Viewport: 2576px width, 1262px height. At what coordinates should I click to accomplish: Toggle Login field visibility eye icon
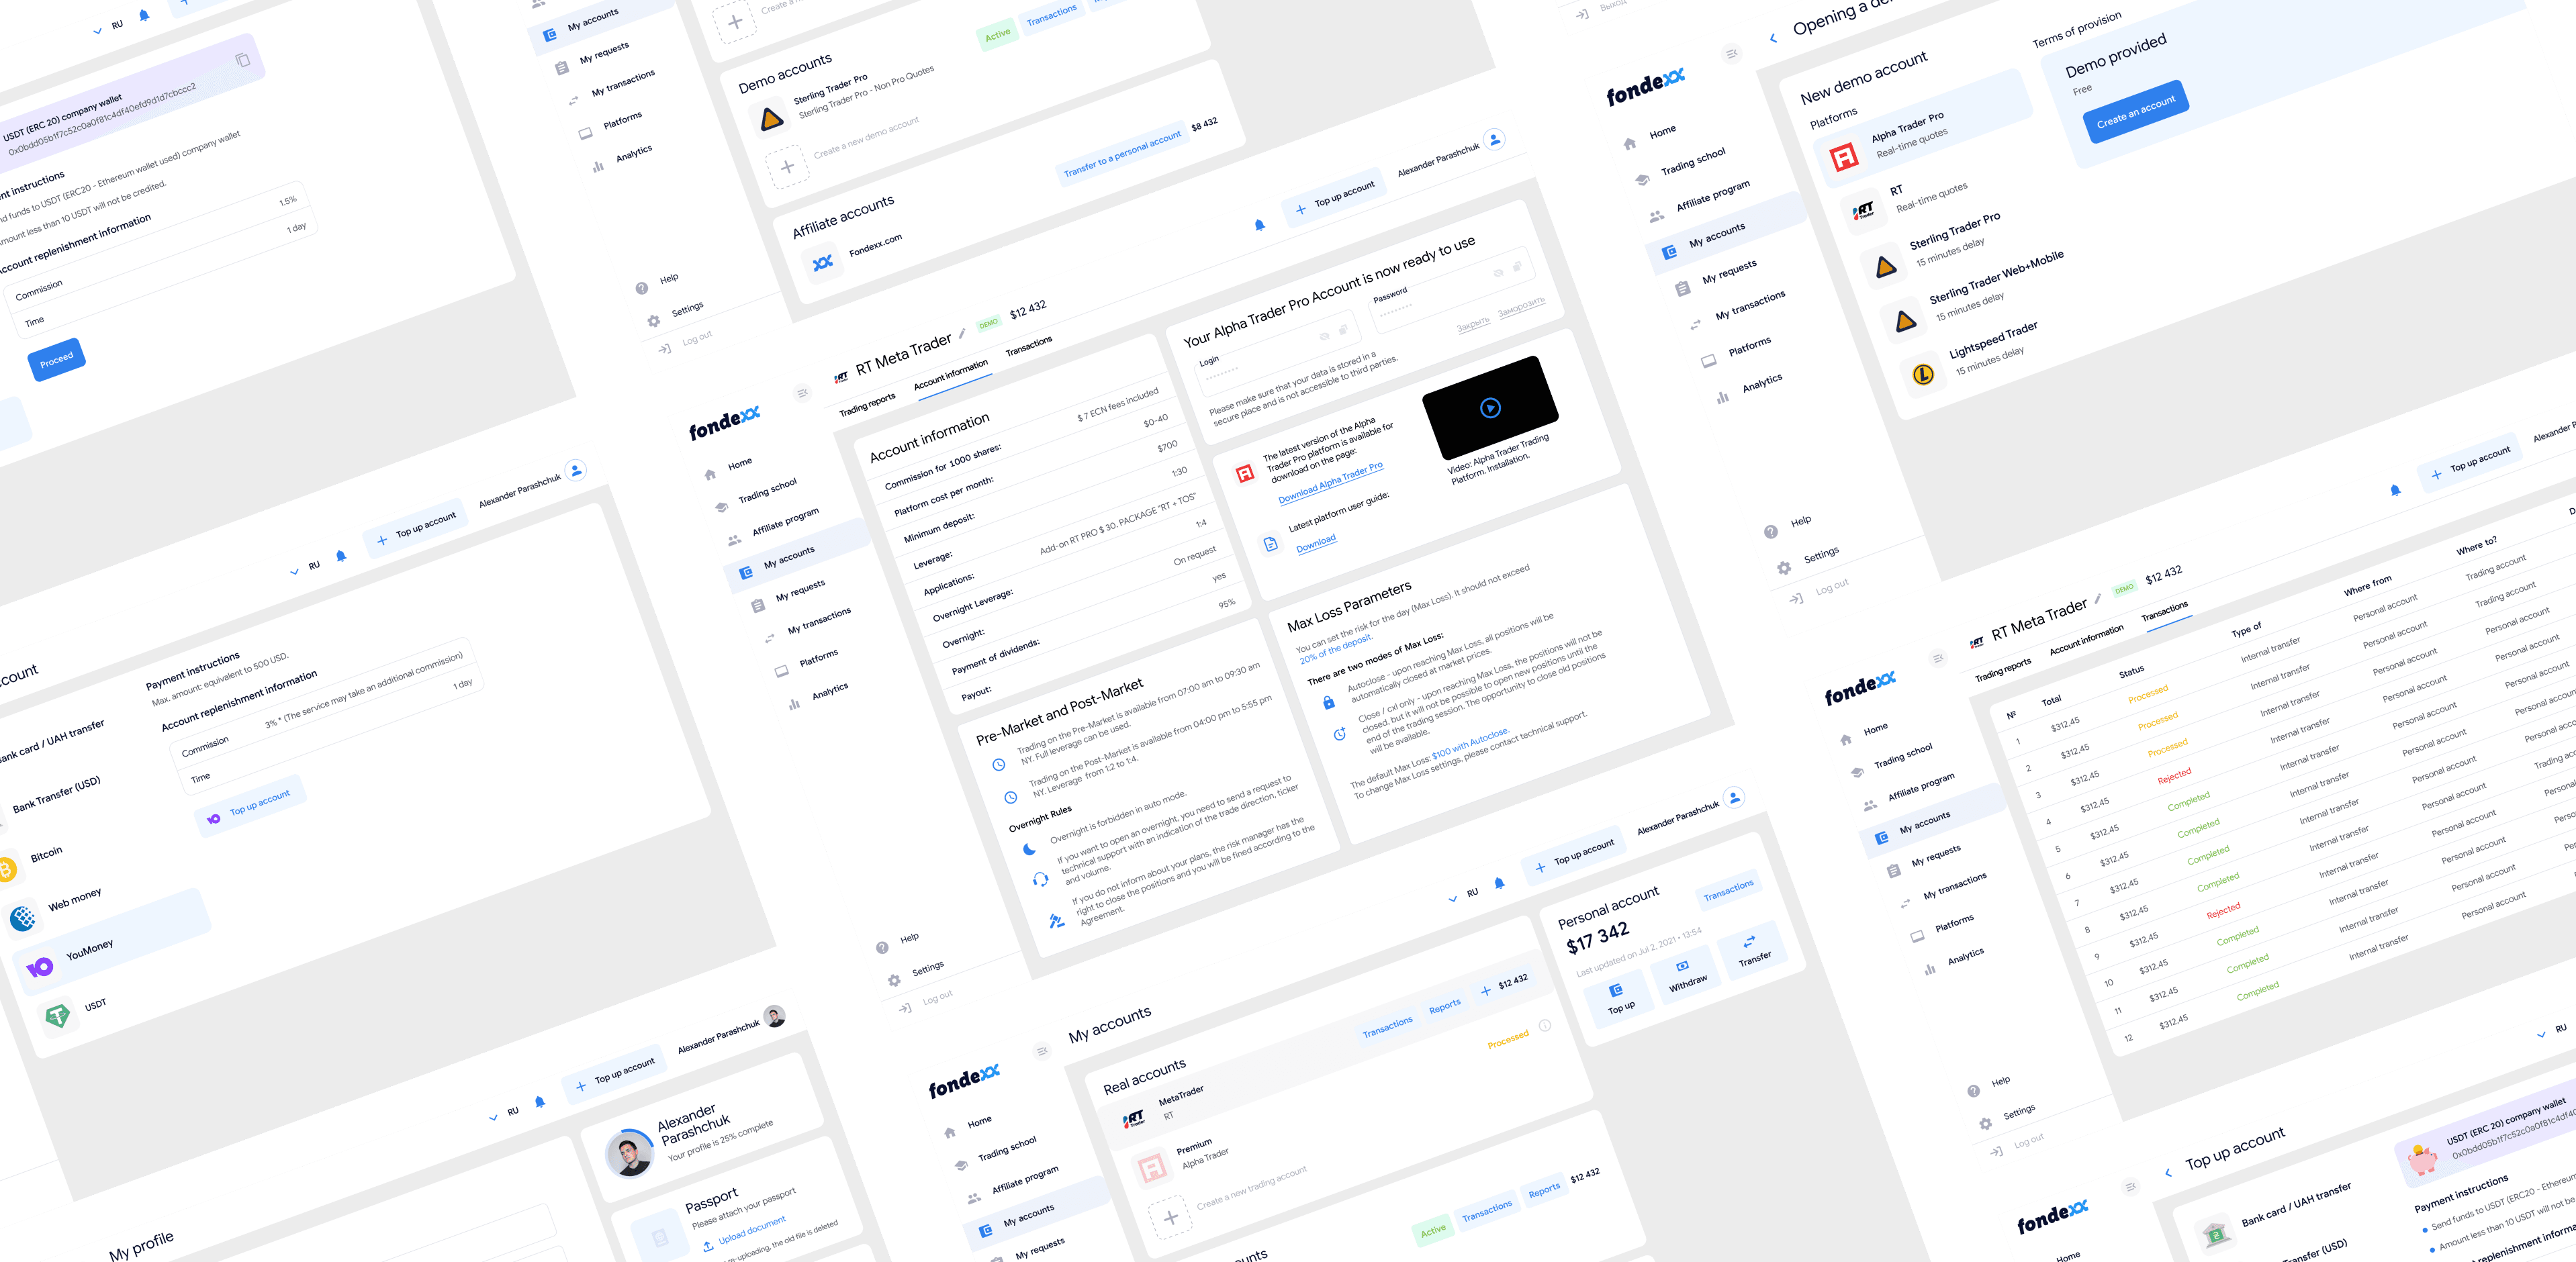point(1324,335)
